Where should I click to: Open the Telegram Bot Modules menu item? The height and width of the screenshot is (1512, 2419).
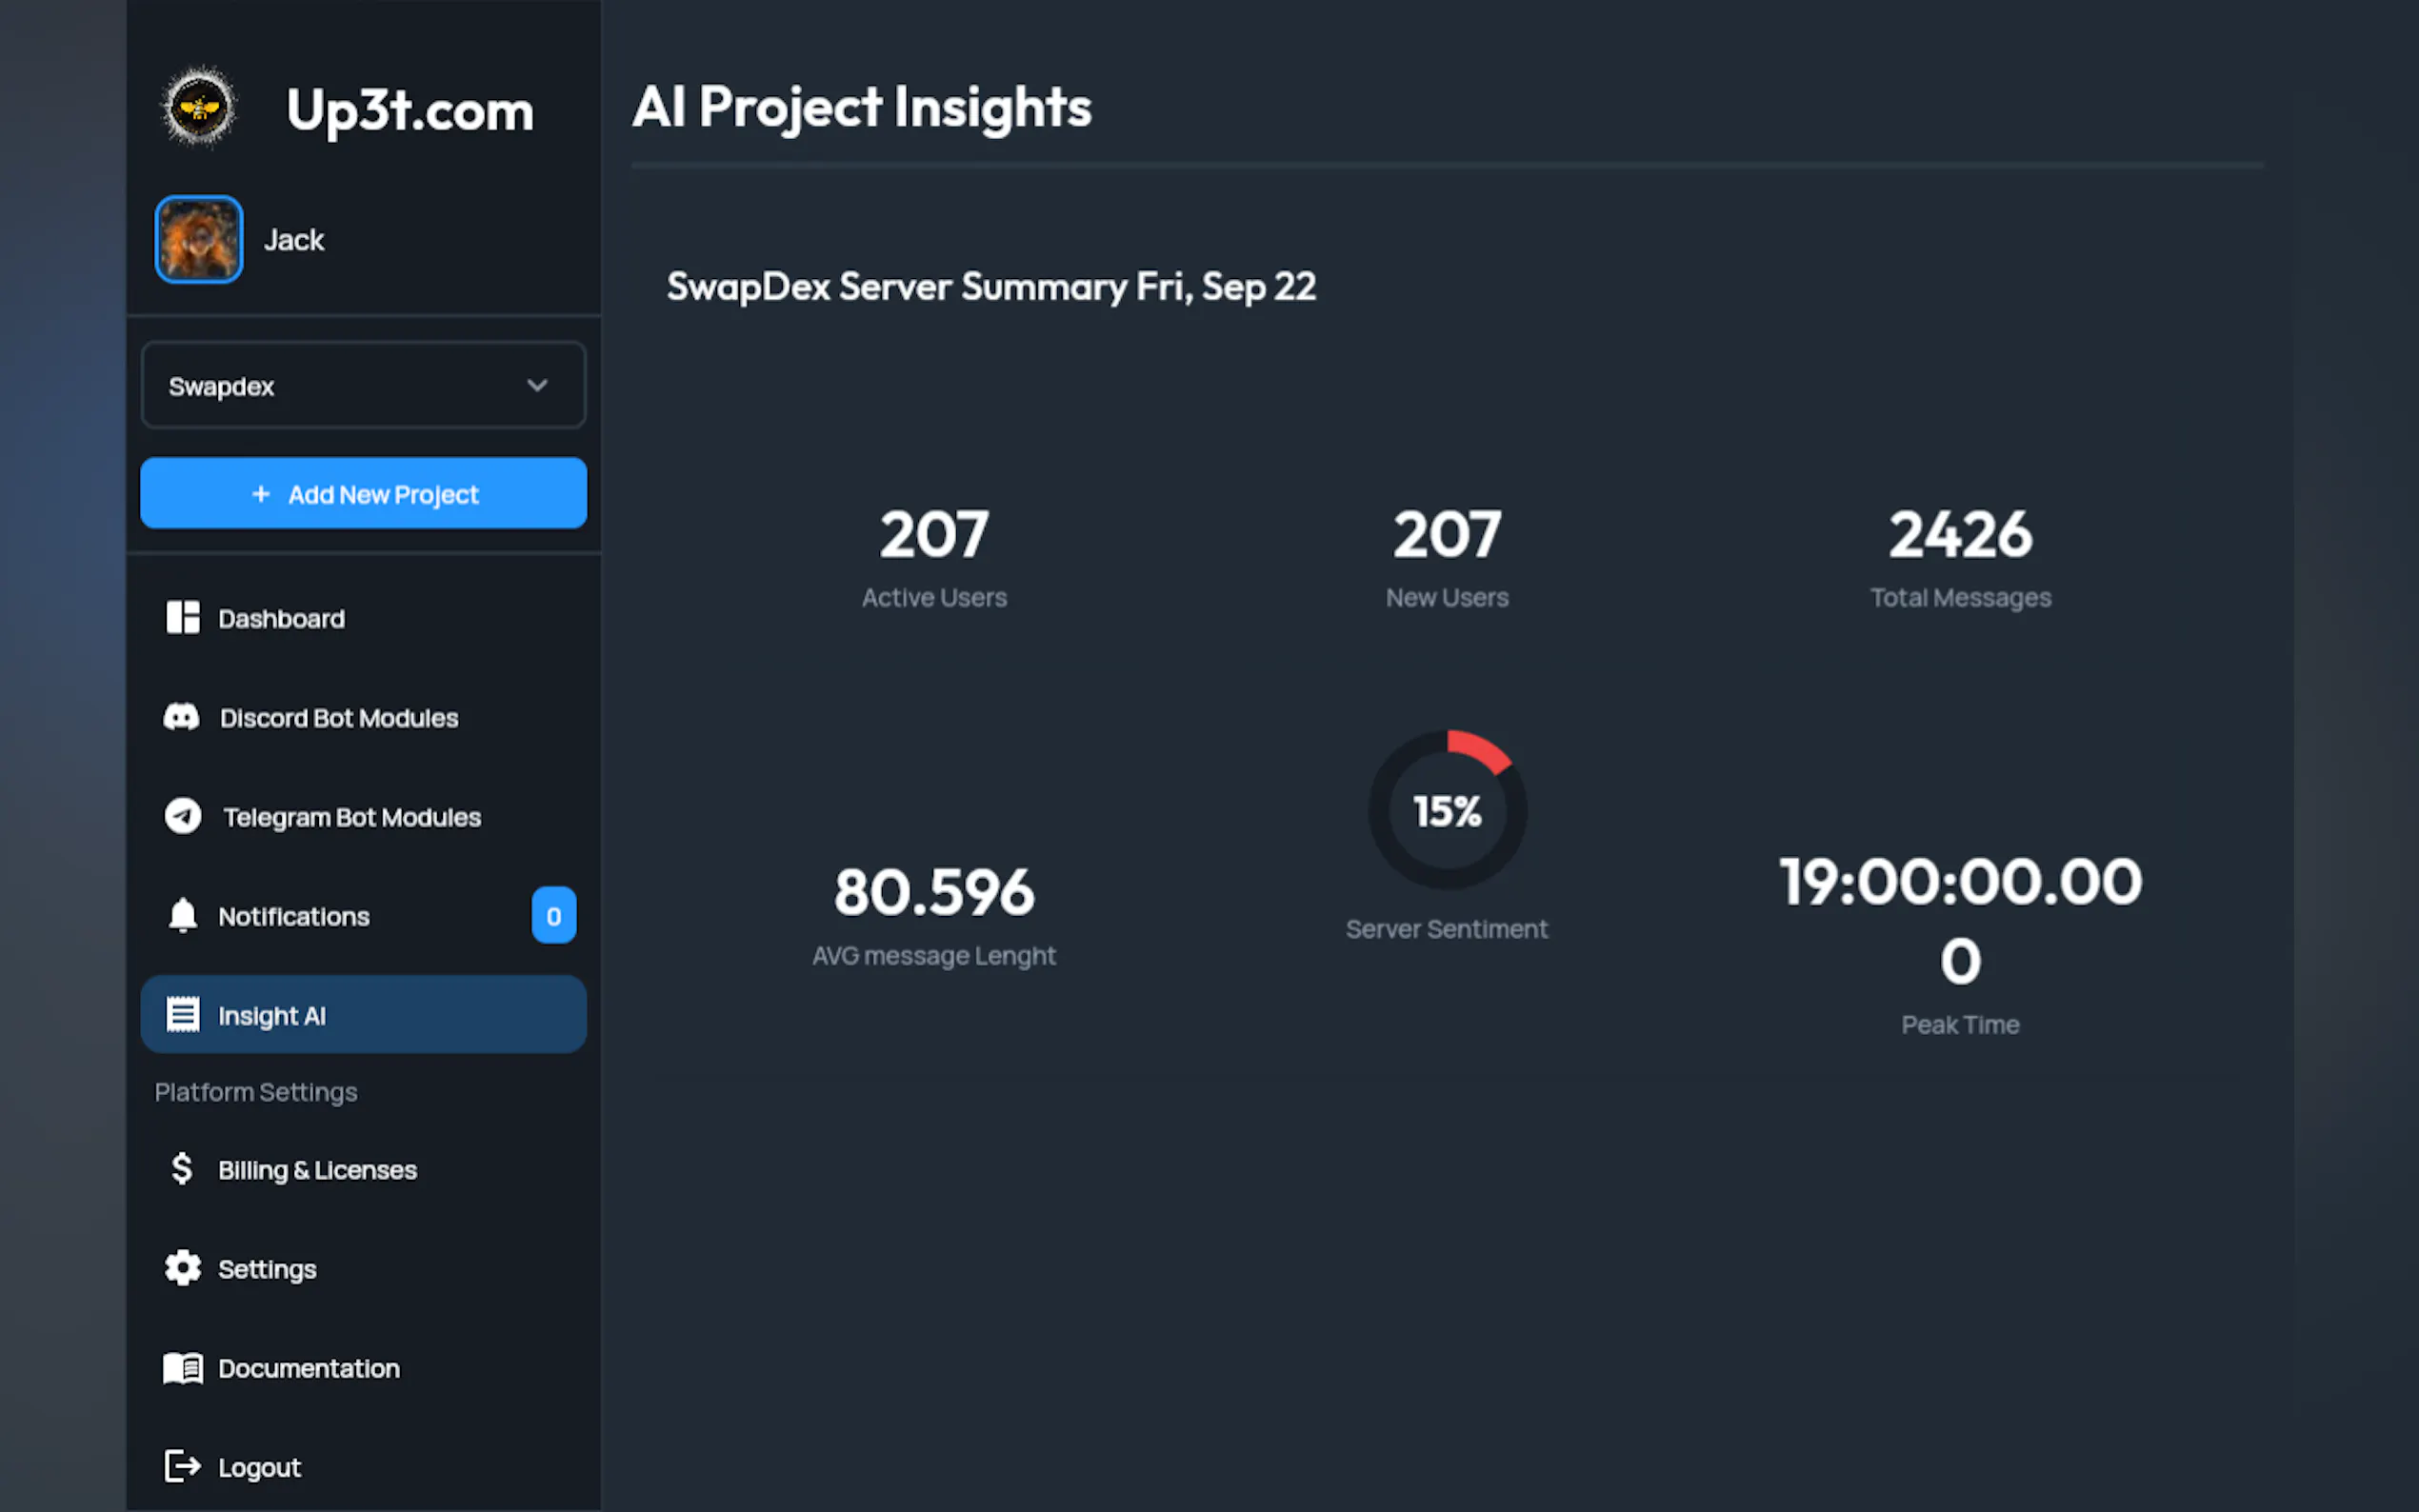[x=351, y=817]
